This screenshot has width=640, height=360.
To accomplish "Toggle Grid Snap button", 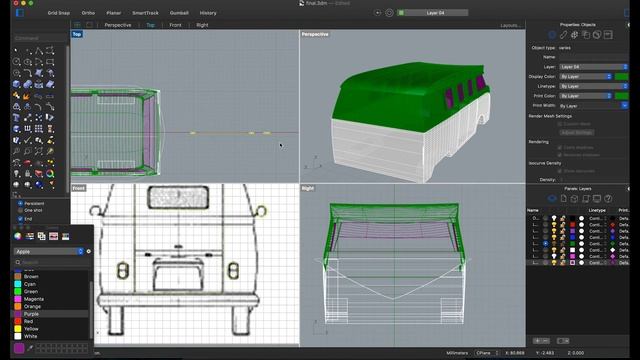I will [58, 13].
